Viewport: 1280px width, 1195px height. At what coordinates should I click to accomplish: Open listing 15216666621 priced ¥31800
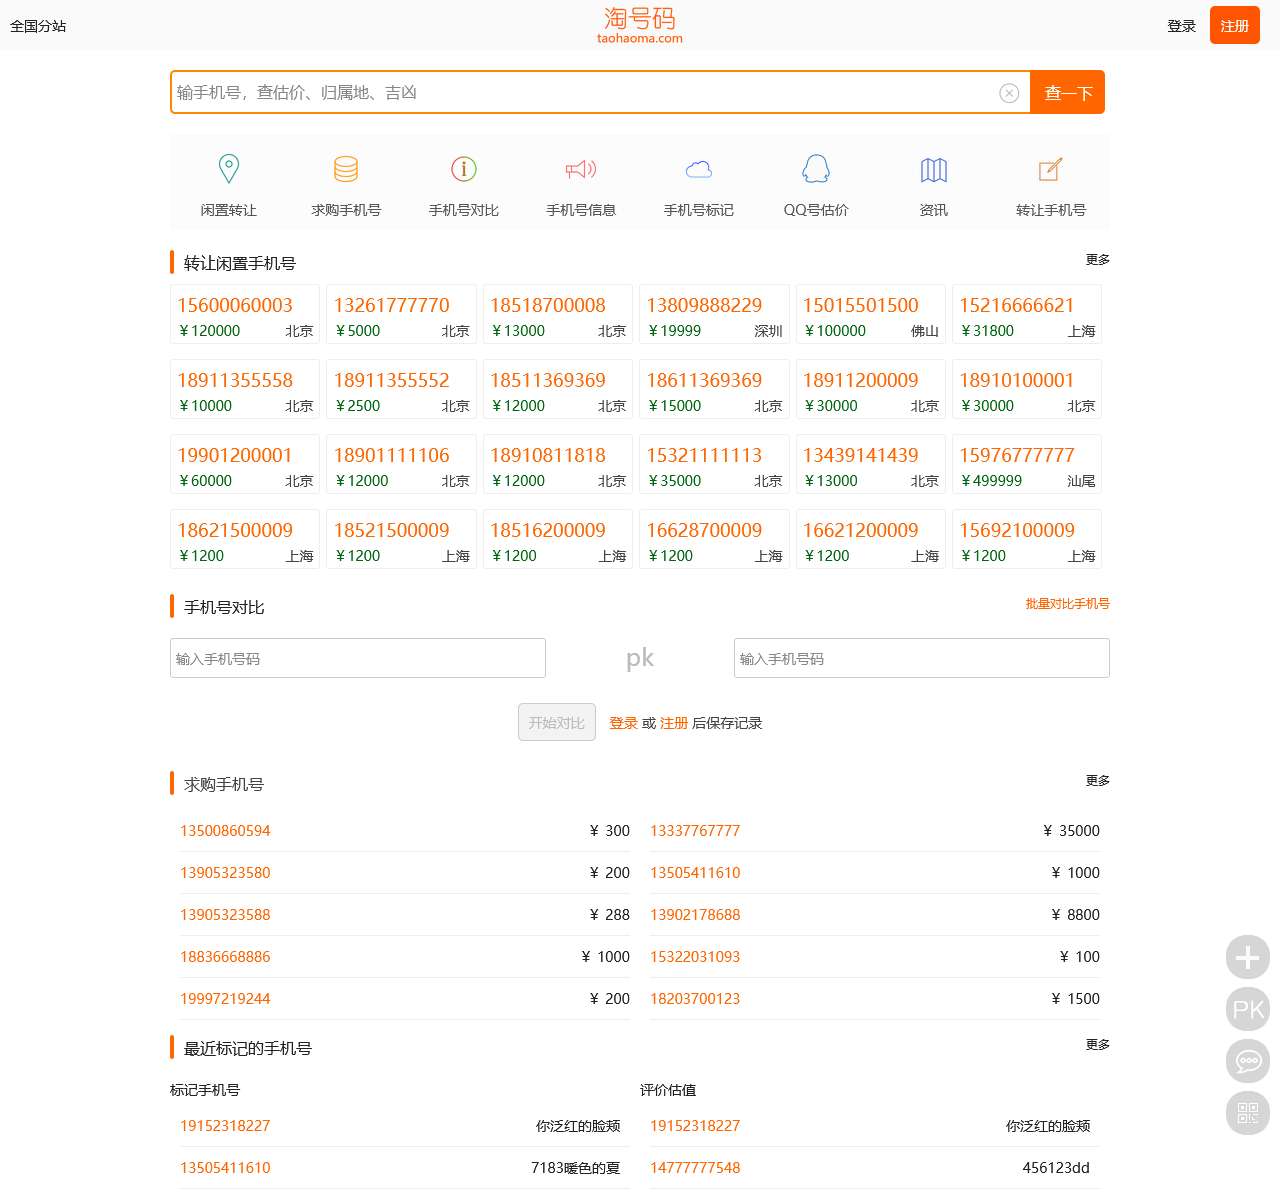(1027, 315)
